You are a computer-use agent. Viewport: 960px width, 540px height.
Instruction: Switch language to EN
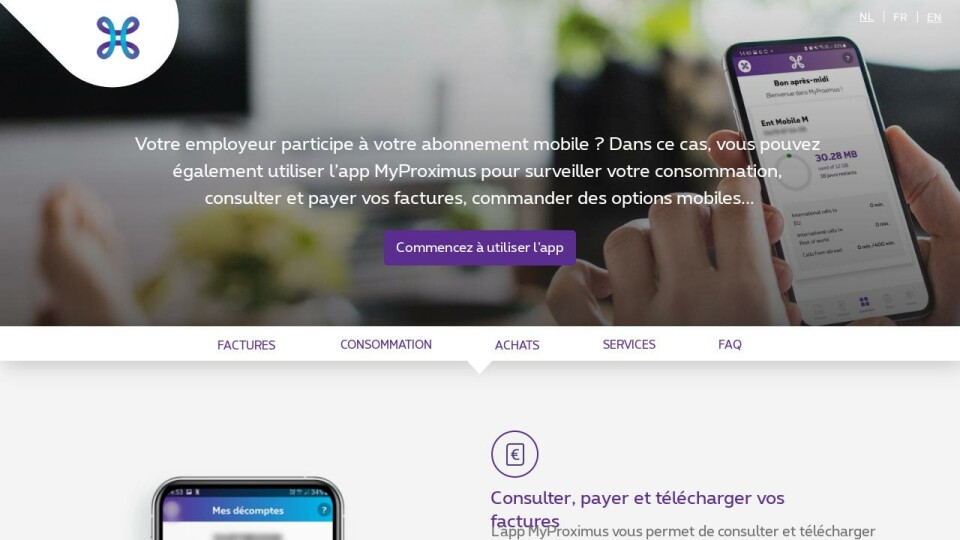point(934,17)
